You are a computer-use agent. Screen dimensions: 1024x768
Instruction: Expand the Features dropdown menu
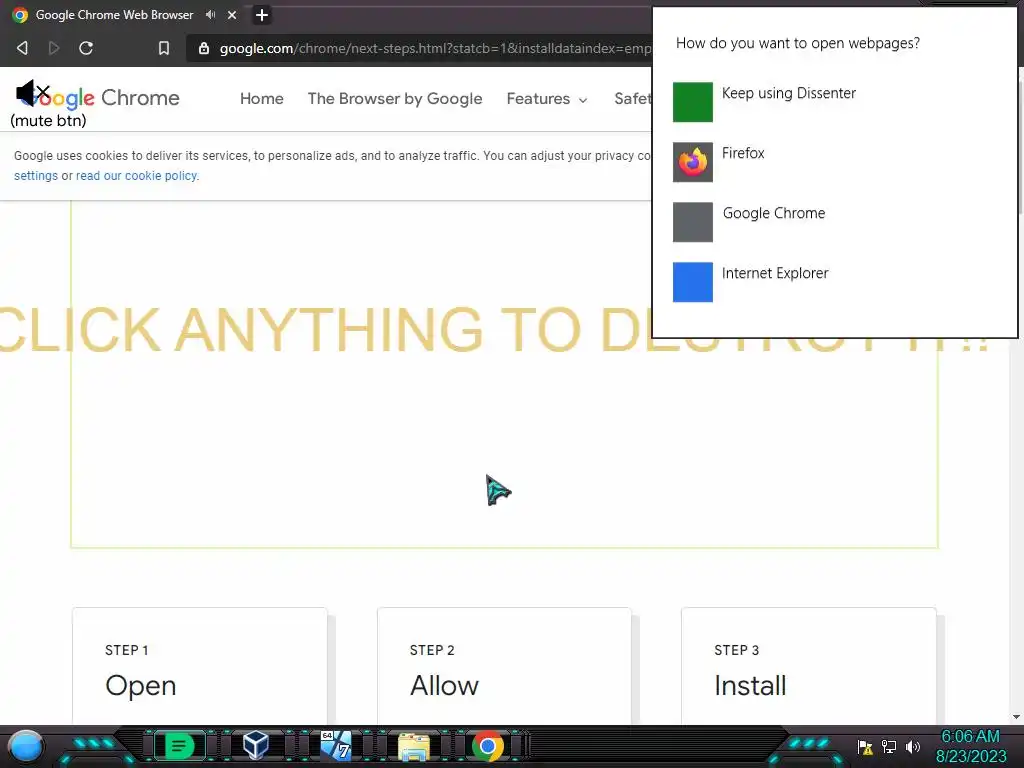point(547,99)
